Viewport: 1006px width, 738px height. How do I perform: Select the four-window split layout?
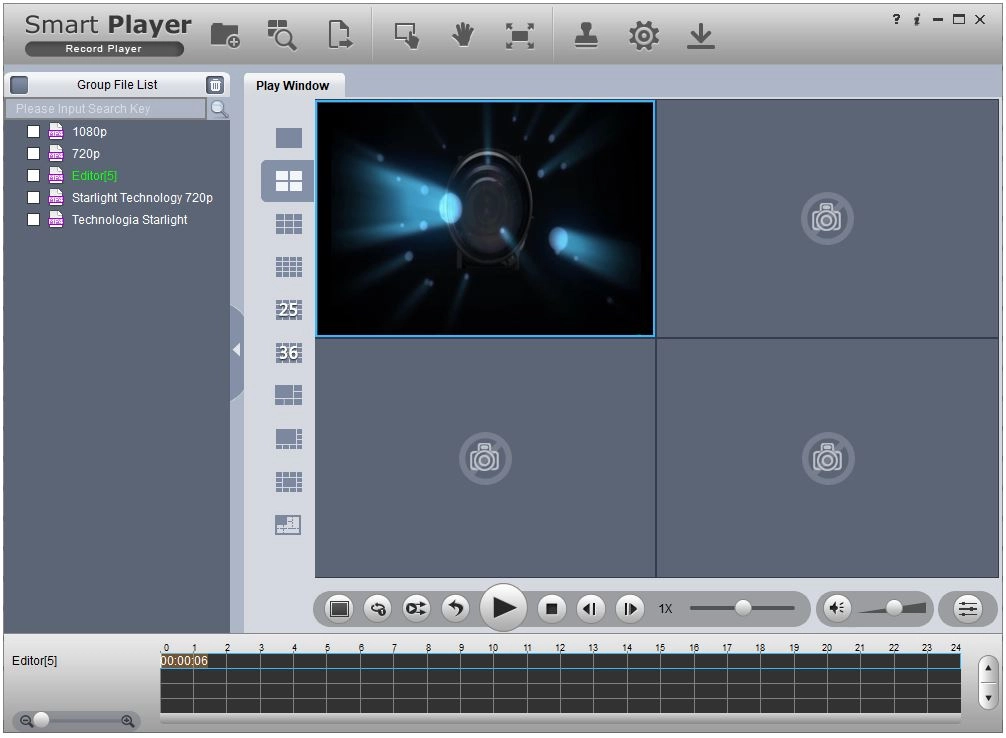tap(289, 181)
